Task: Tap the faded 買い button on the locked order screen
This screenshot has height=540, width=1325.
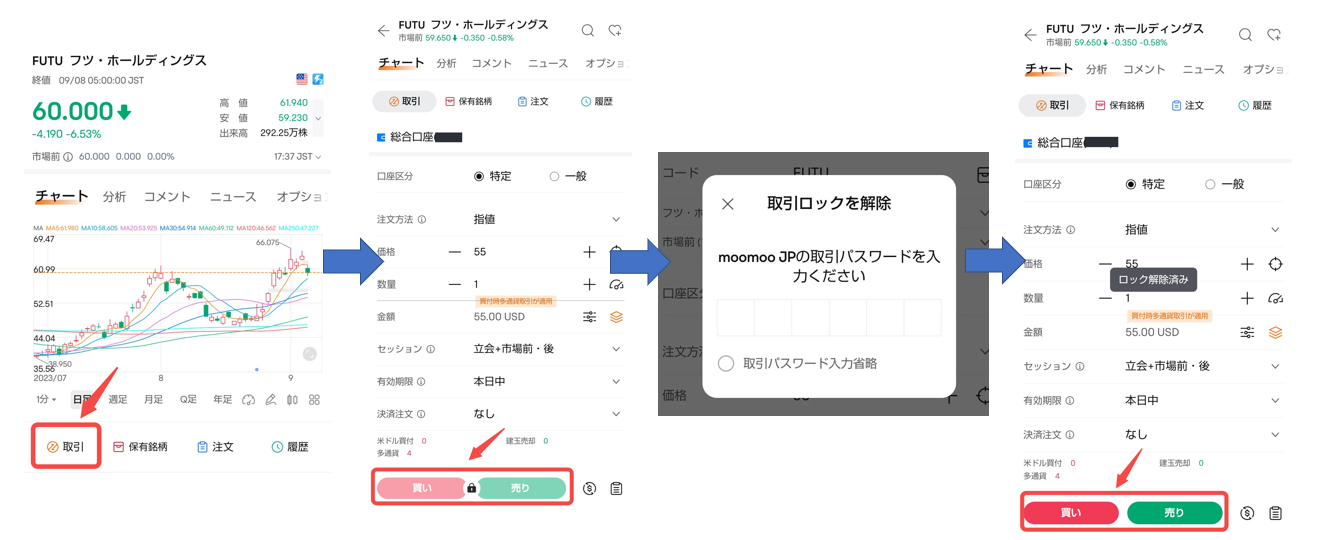Action: (421, 488)
